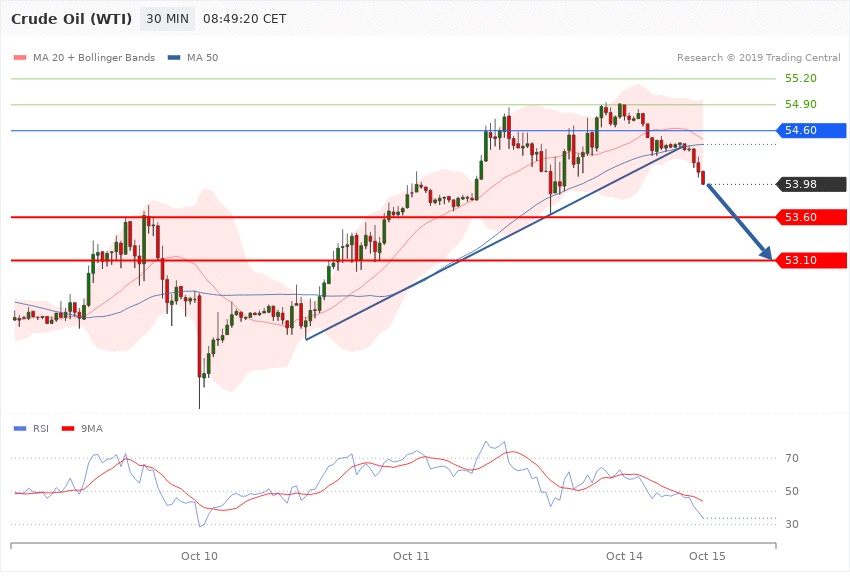This screenshot has height=576, width=850.
Task: Toggle the MA 50 legend label
Action: (x=203, y=58)
